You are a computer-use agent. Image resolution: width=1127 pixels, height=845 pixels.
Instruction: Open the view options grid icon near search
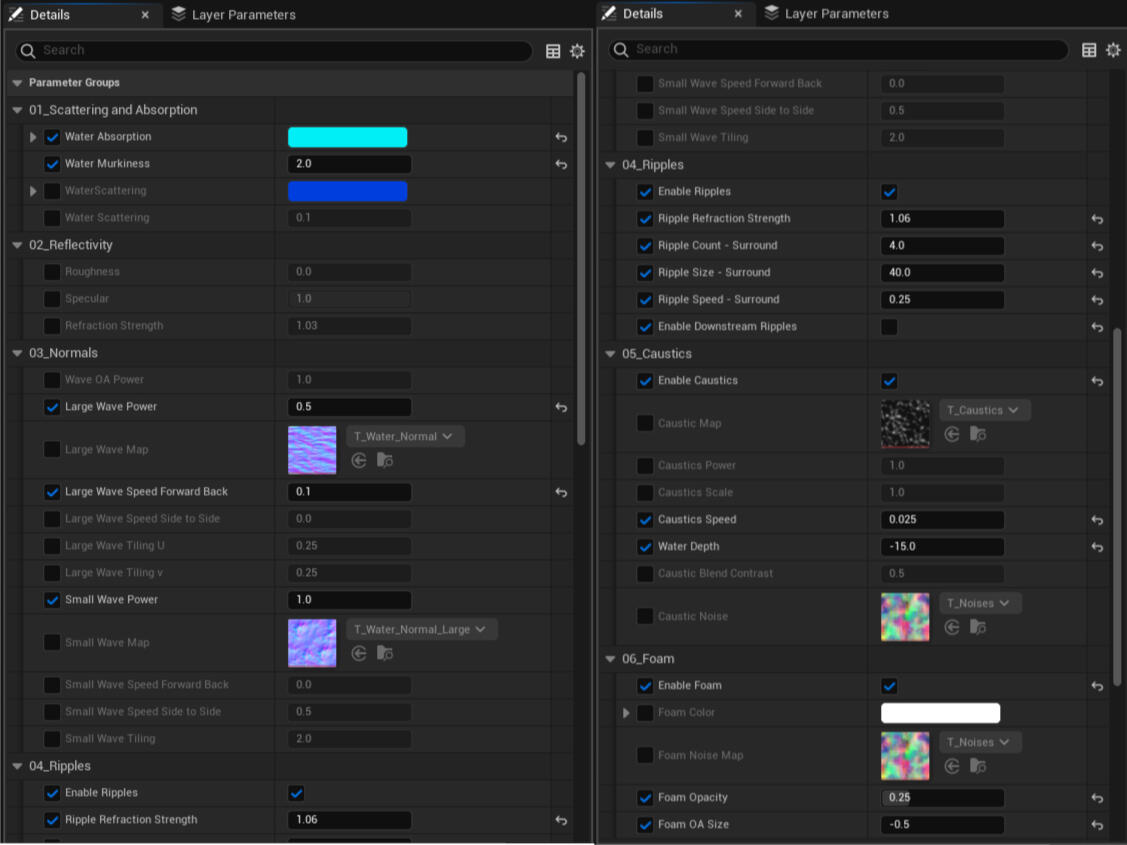coord(553,51)
